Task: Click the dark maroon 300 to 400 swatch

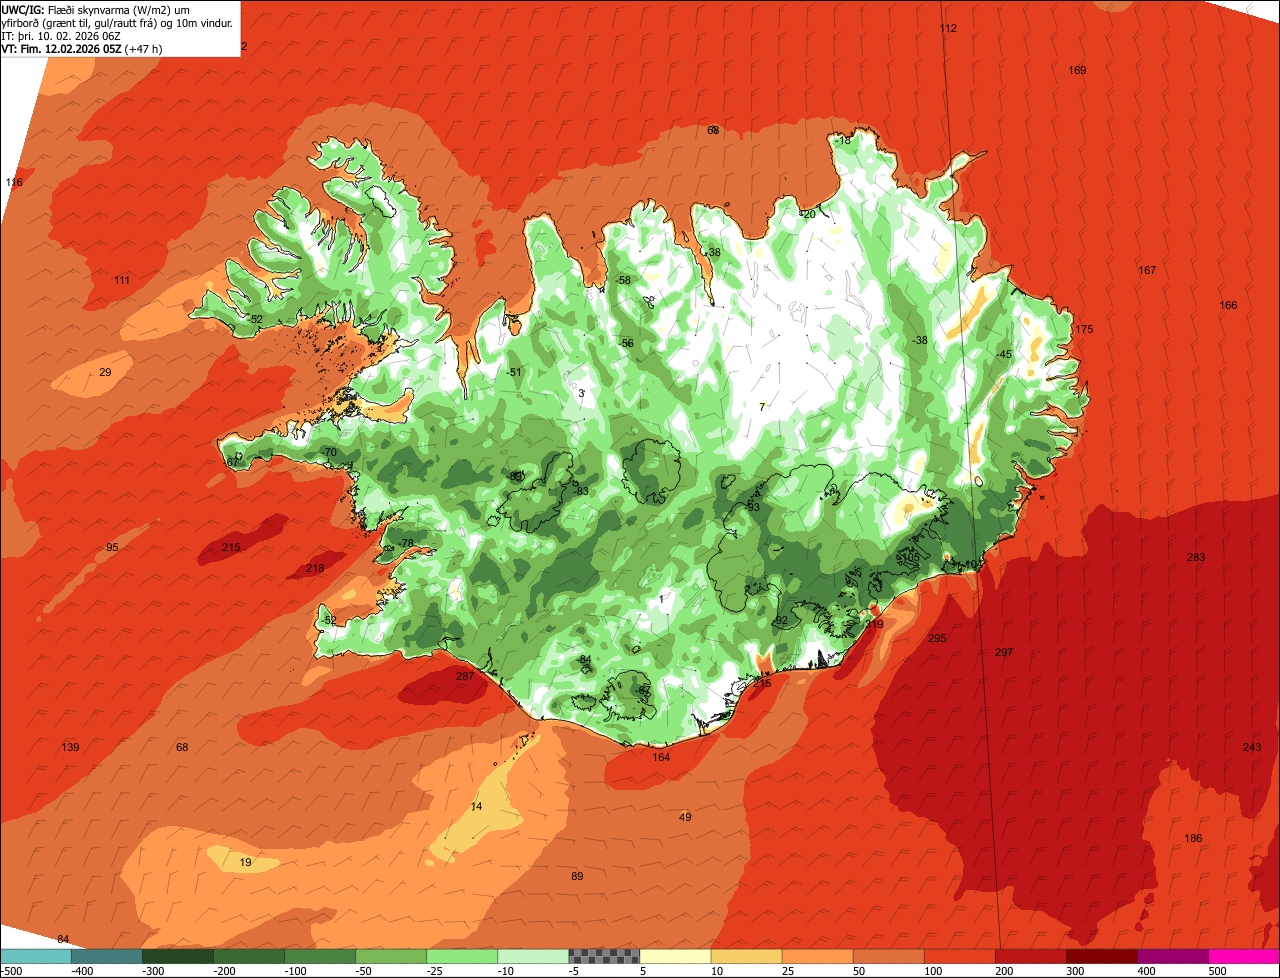Action: point(1102,955)
